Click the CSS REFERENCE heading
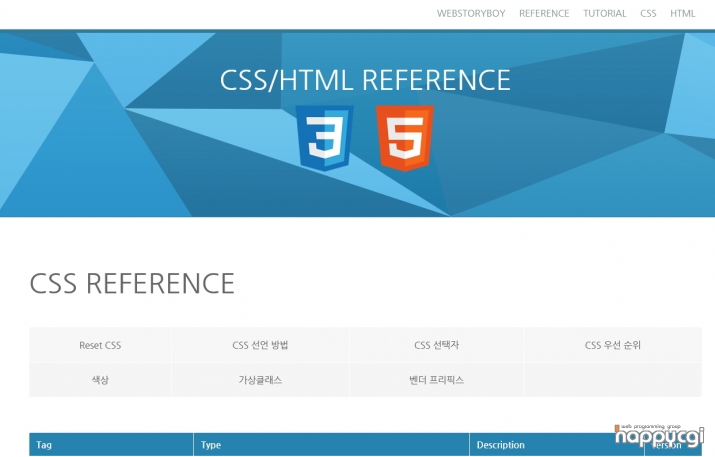715x457 pixels. tap(132, 283)
